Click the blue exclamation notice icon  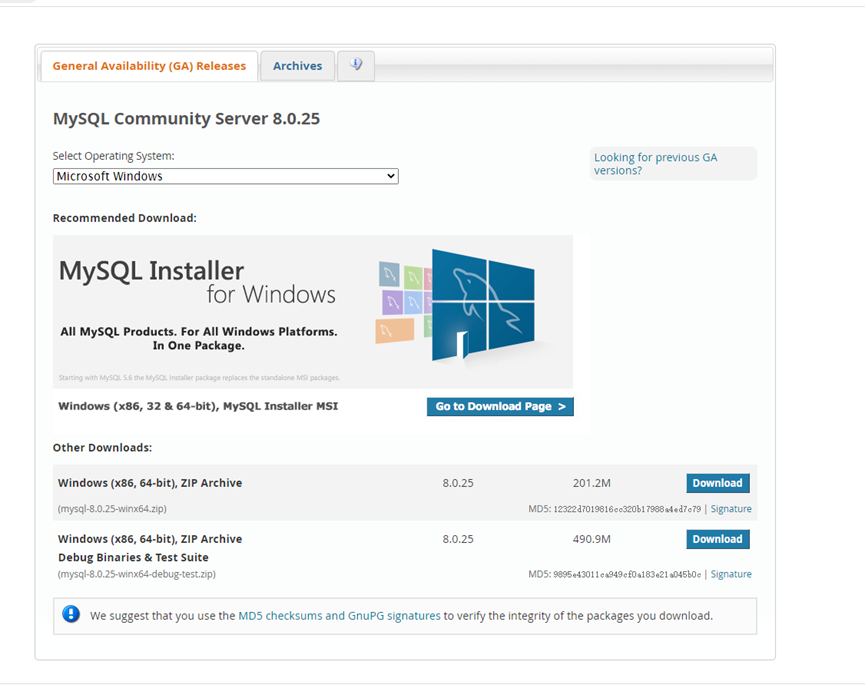tap(71, 614)
